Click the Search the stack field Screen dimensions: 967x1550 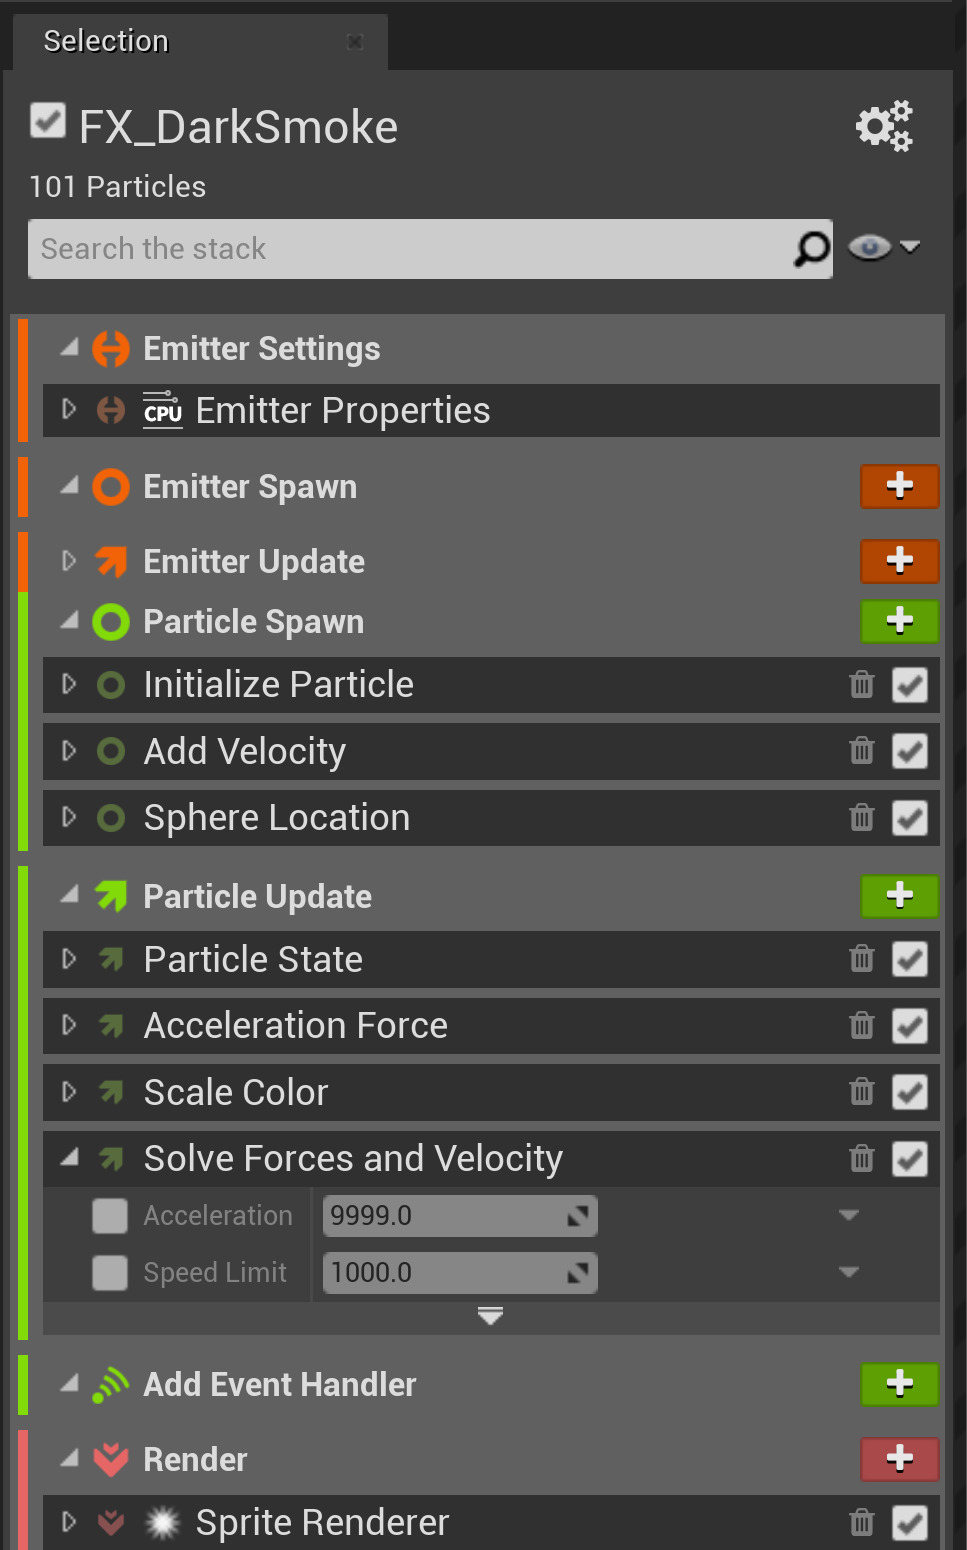pos(410,249)
